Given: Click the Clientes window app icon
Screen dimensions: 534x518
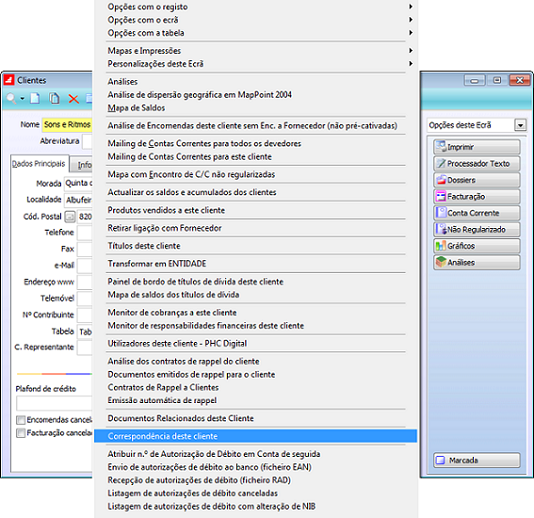Looking at the screenshot, I should 9,80.
